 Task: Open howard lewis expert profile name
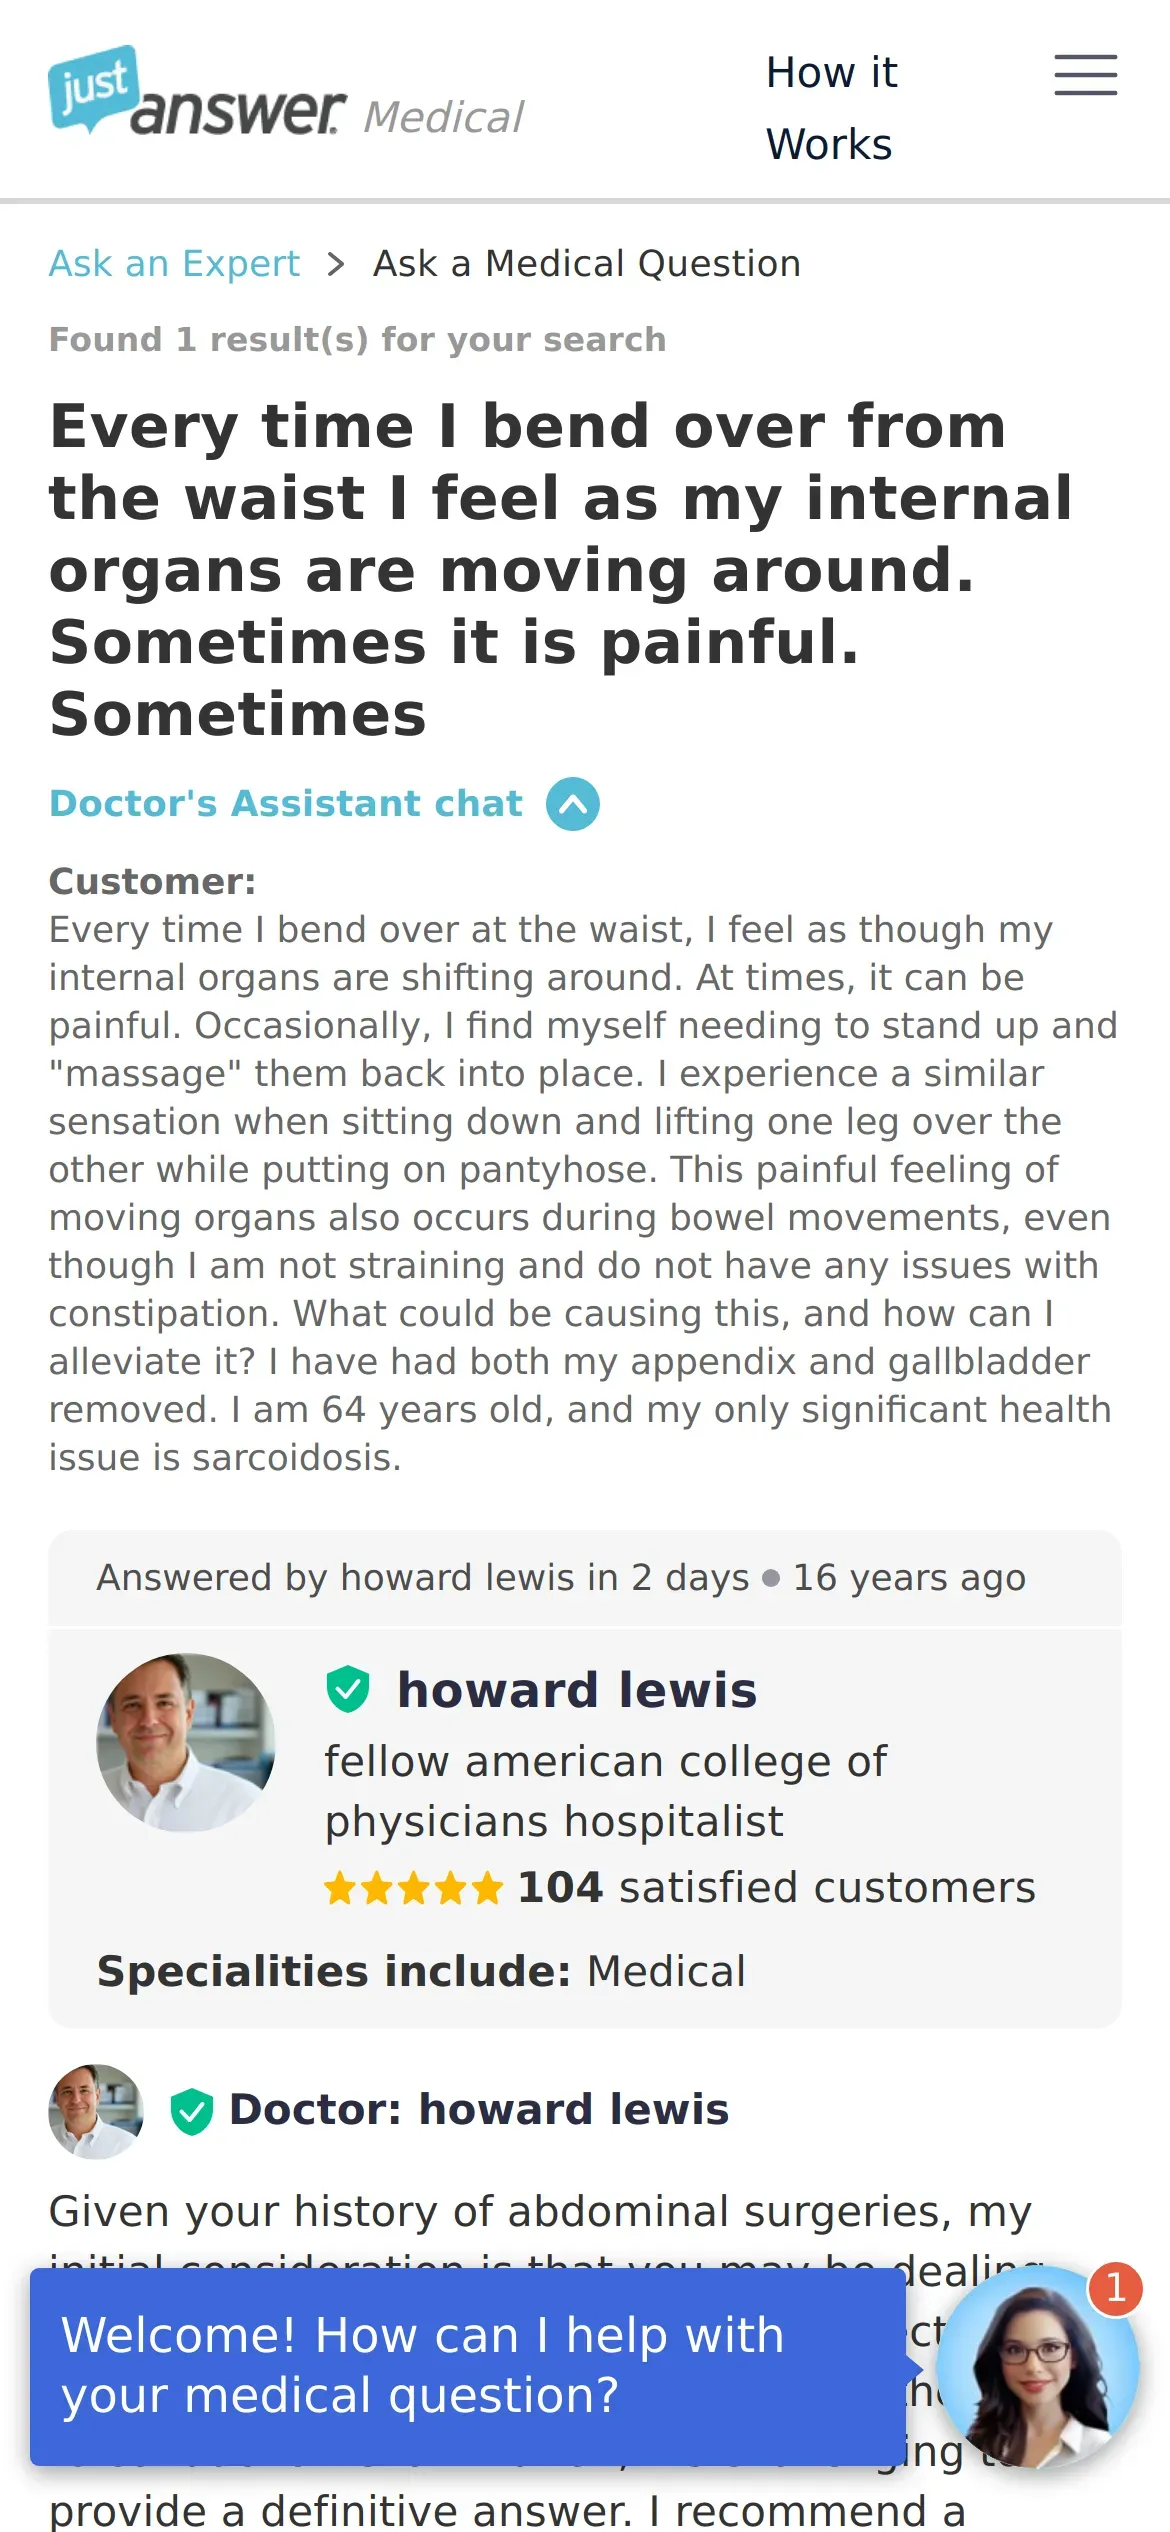pos(577,1690)
